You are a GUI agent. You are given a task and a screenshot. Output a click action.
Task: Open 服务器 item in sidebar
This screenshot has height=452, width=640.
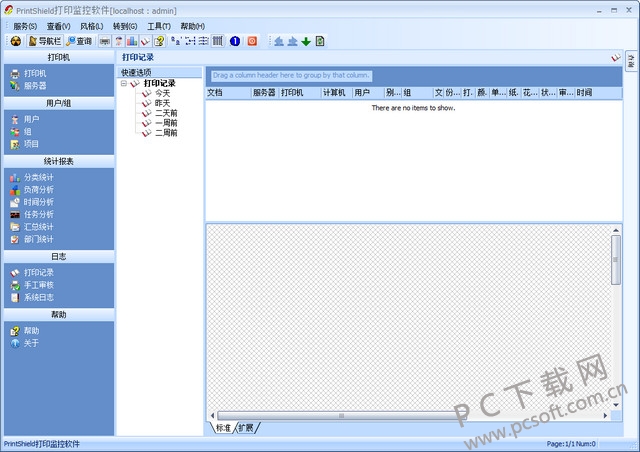(29, 86)
